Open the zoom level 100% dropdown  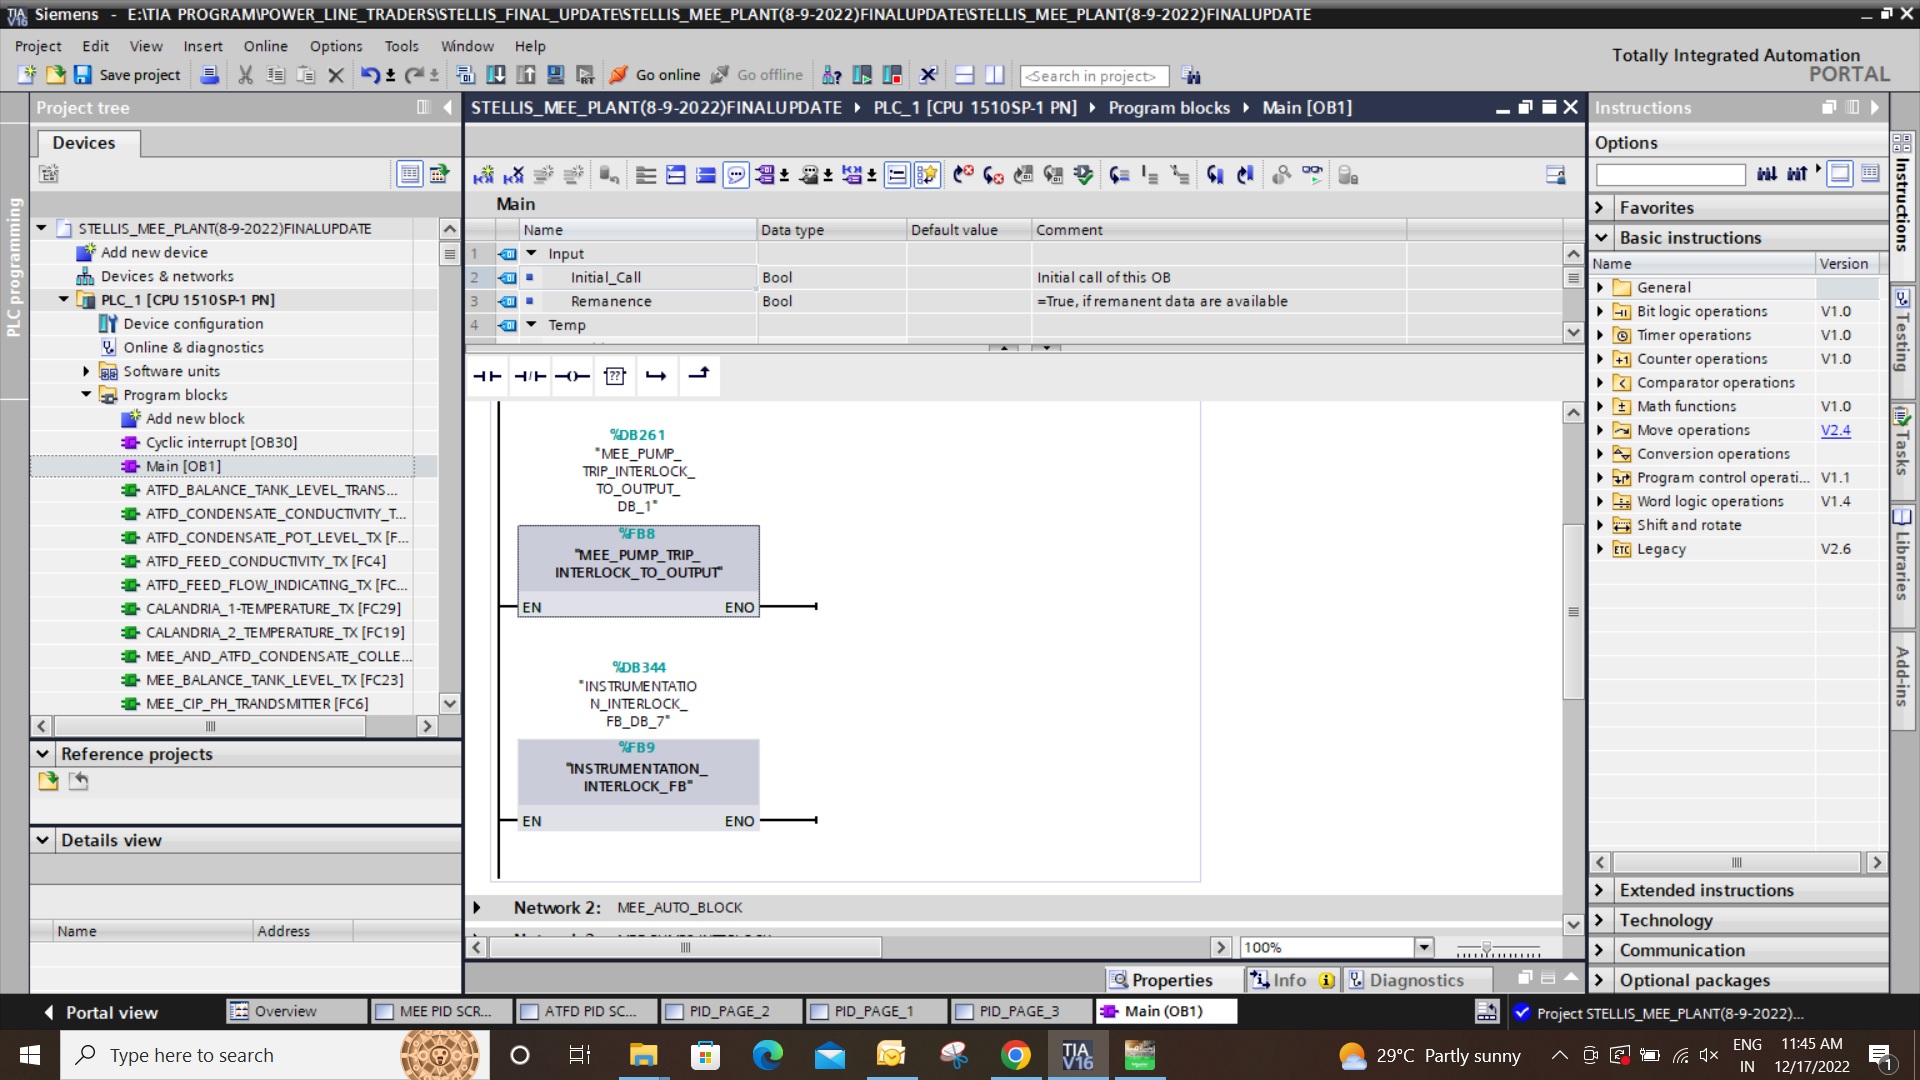click(1424, 947)
